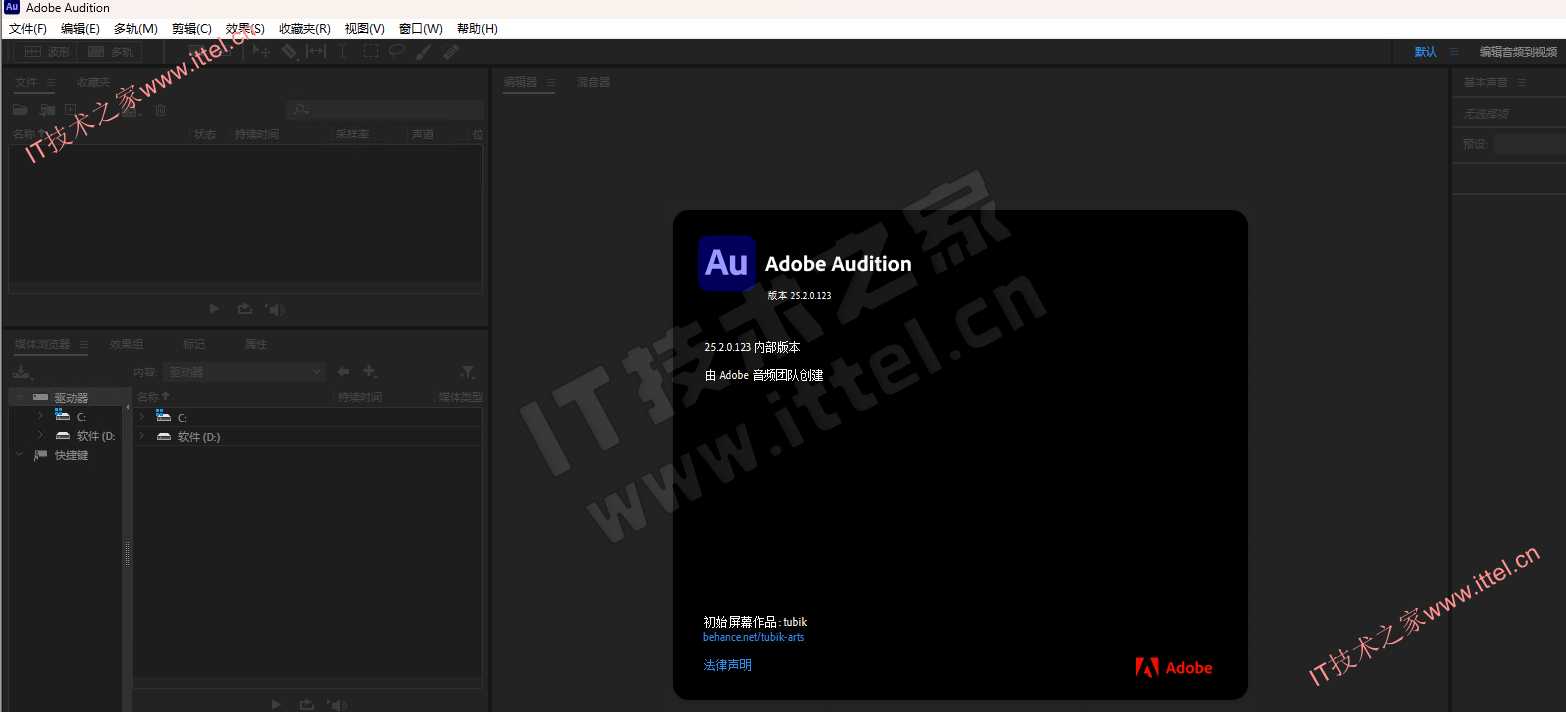Switch to the 标记 tab
The width and height of the screenshot is (1566, 712).
[194, 344]
